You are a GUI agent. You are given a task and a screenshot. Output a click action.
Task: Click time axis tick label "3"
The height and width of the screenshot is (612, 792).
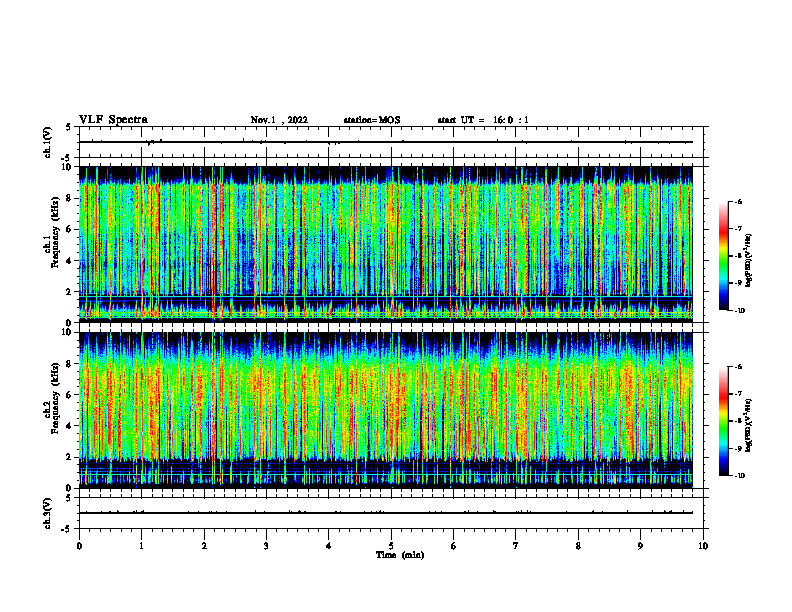266,546
